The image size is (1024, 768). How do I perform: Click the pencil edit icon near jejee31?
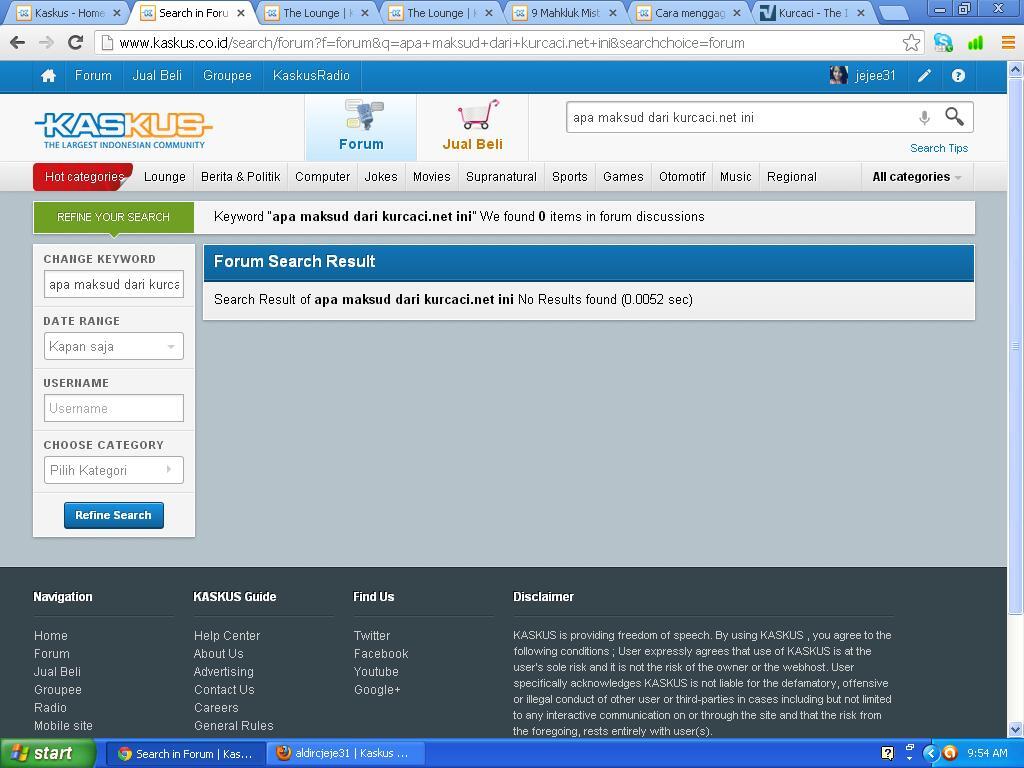pos(924,76)
